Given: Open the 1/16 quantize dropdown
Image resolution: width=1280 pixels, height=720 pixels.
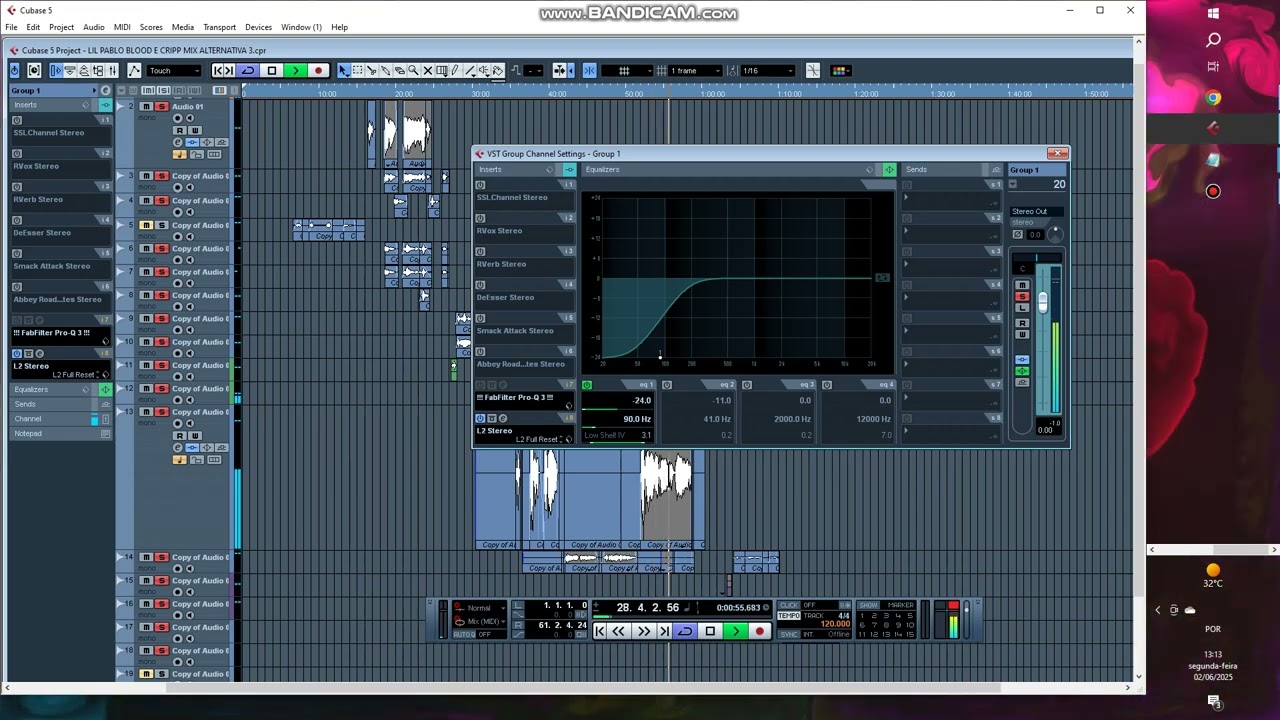Looking at the screenshot, I should pos(768,70).
